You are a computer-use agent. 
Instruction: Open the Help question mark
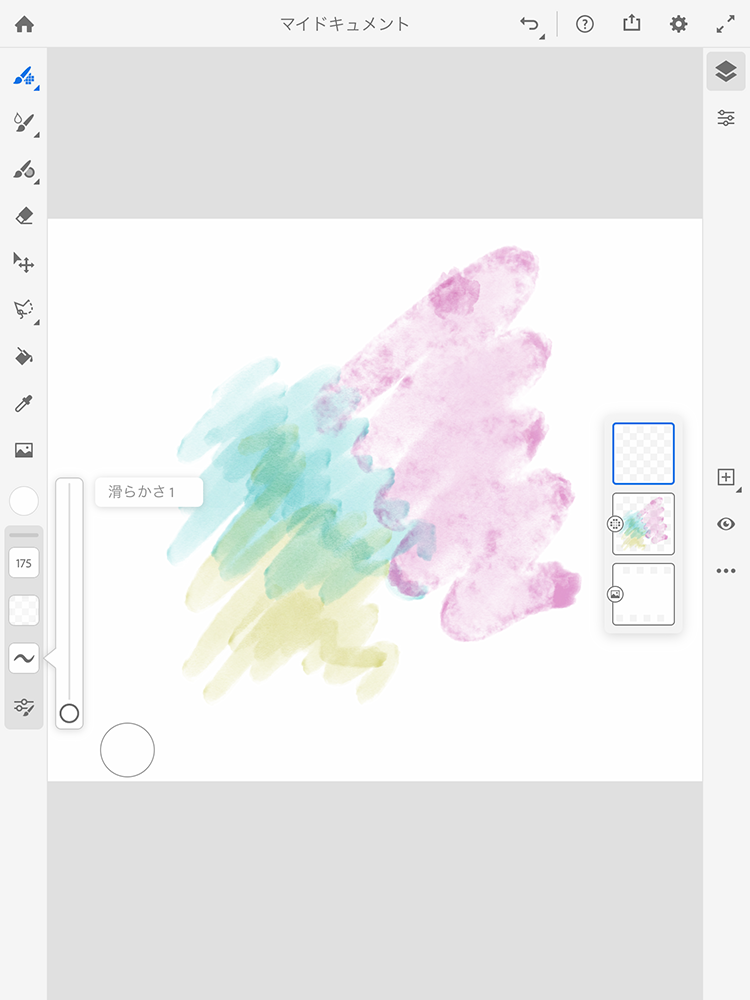585,24
